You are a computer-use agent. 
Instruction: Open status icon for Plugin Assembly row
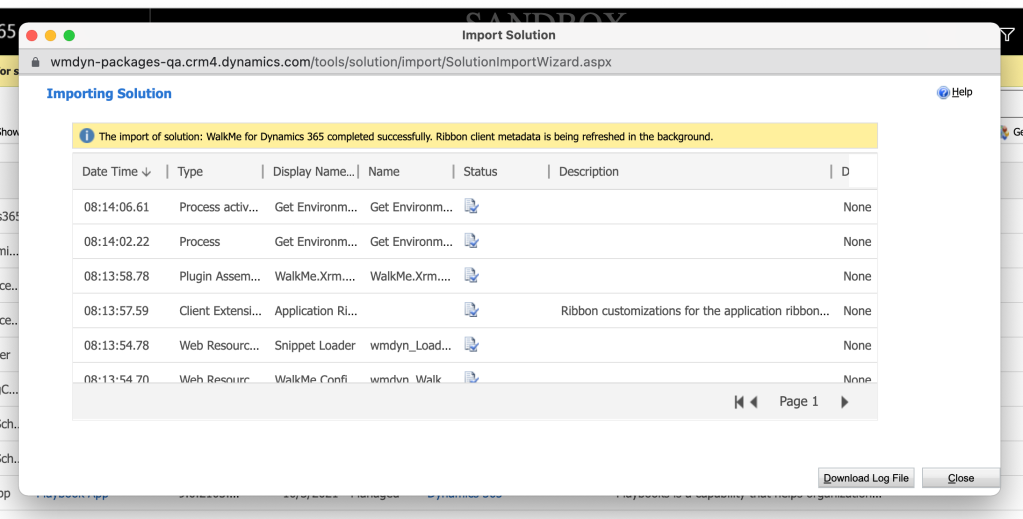pyautogui.click(x=472, y=276)
